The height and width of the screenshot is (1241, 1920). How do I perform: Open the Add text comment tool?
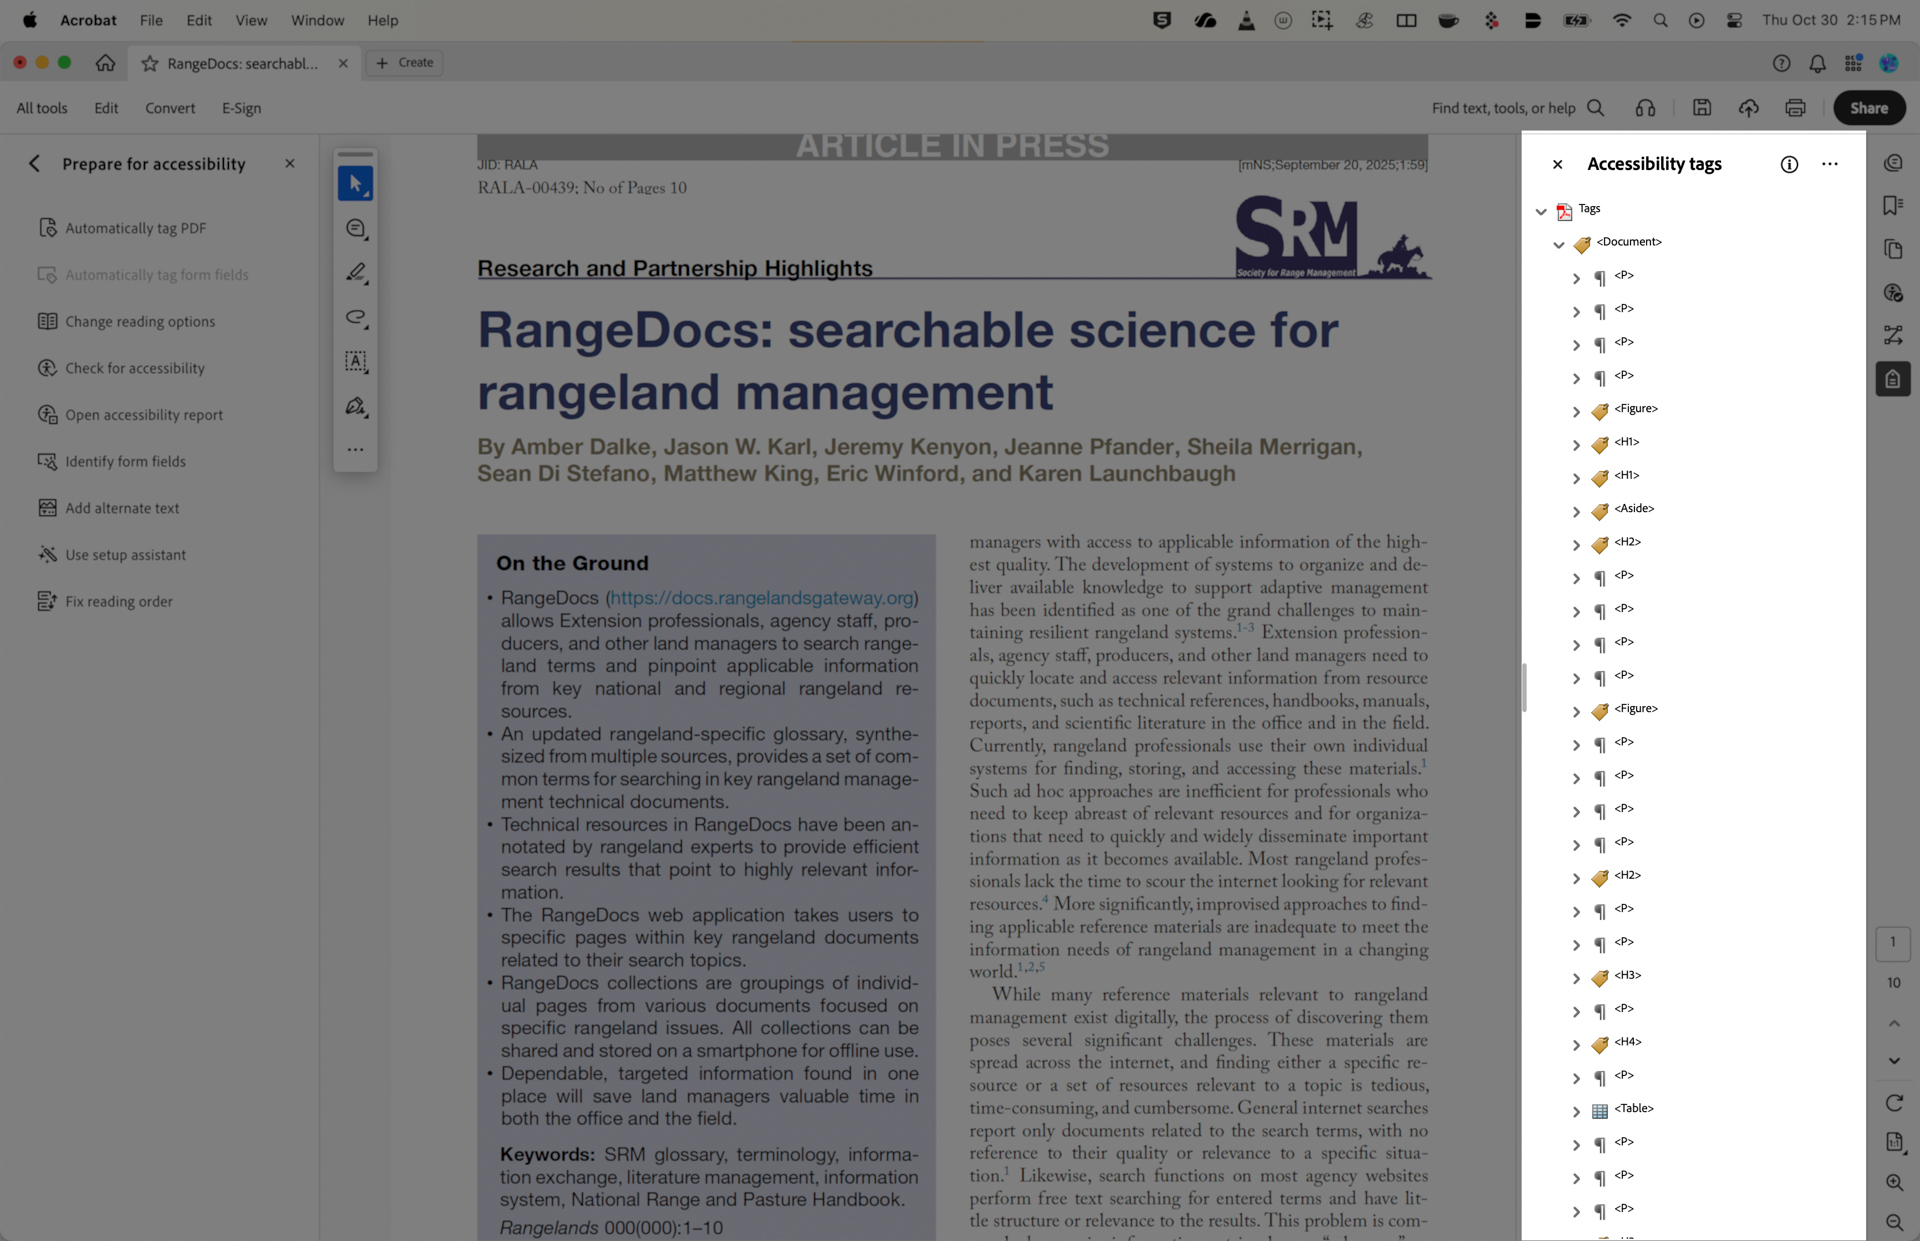(x=355, y=362)
